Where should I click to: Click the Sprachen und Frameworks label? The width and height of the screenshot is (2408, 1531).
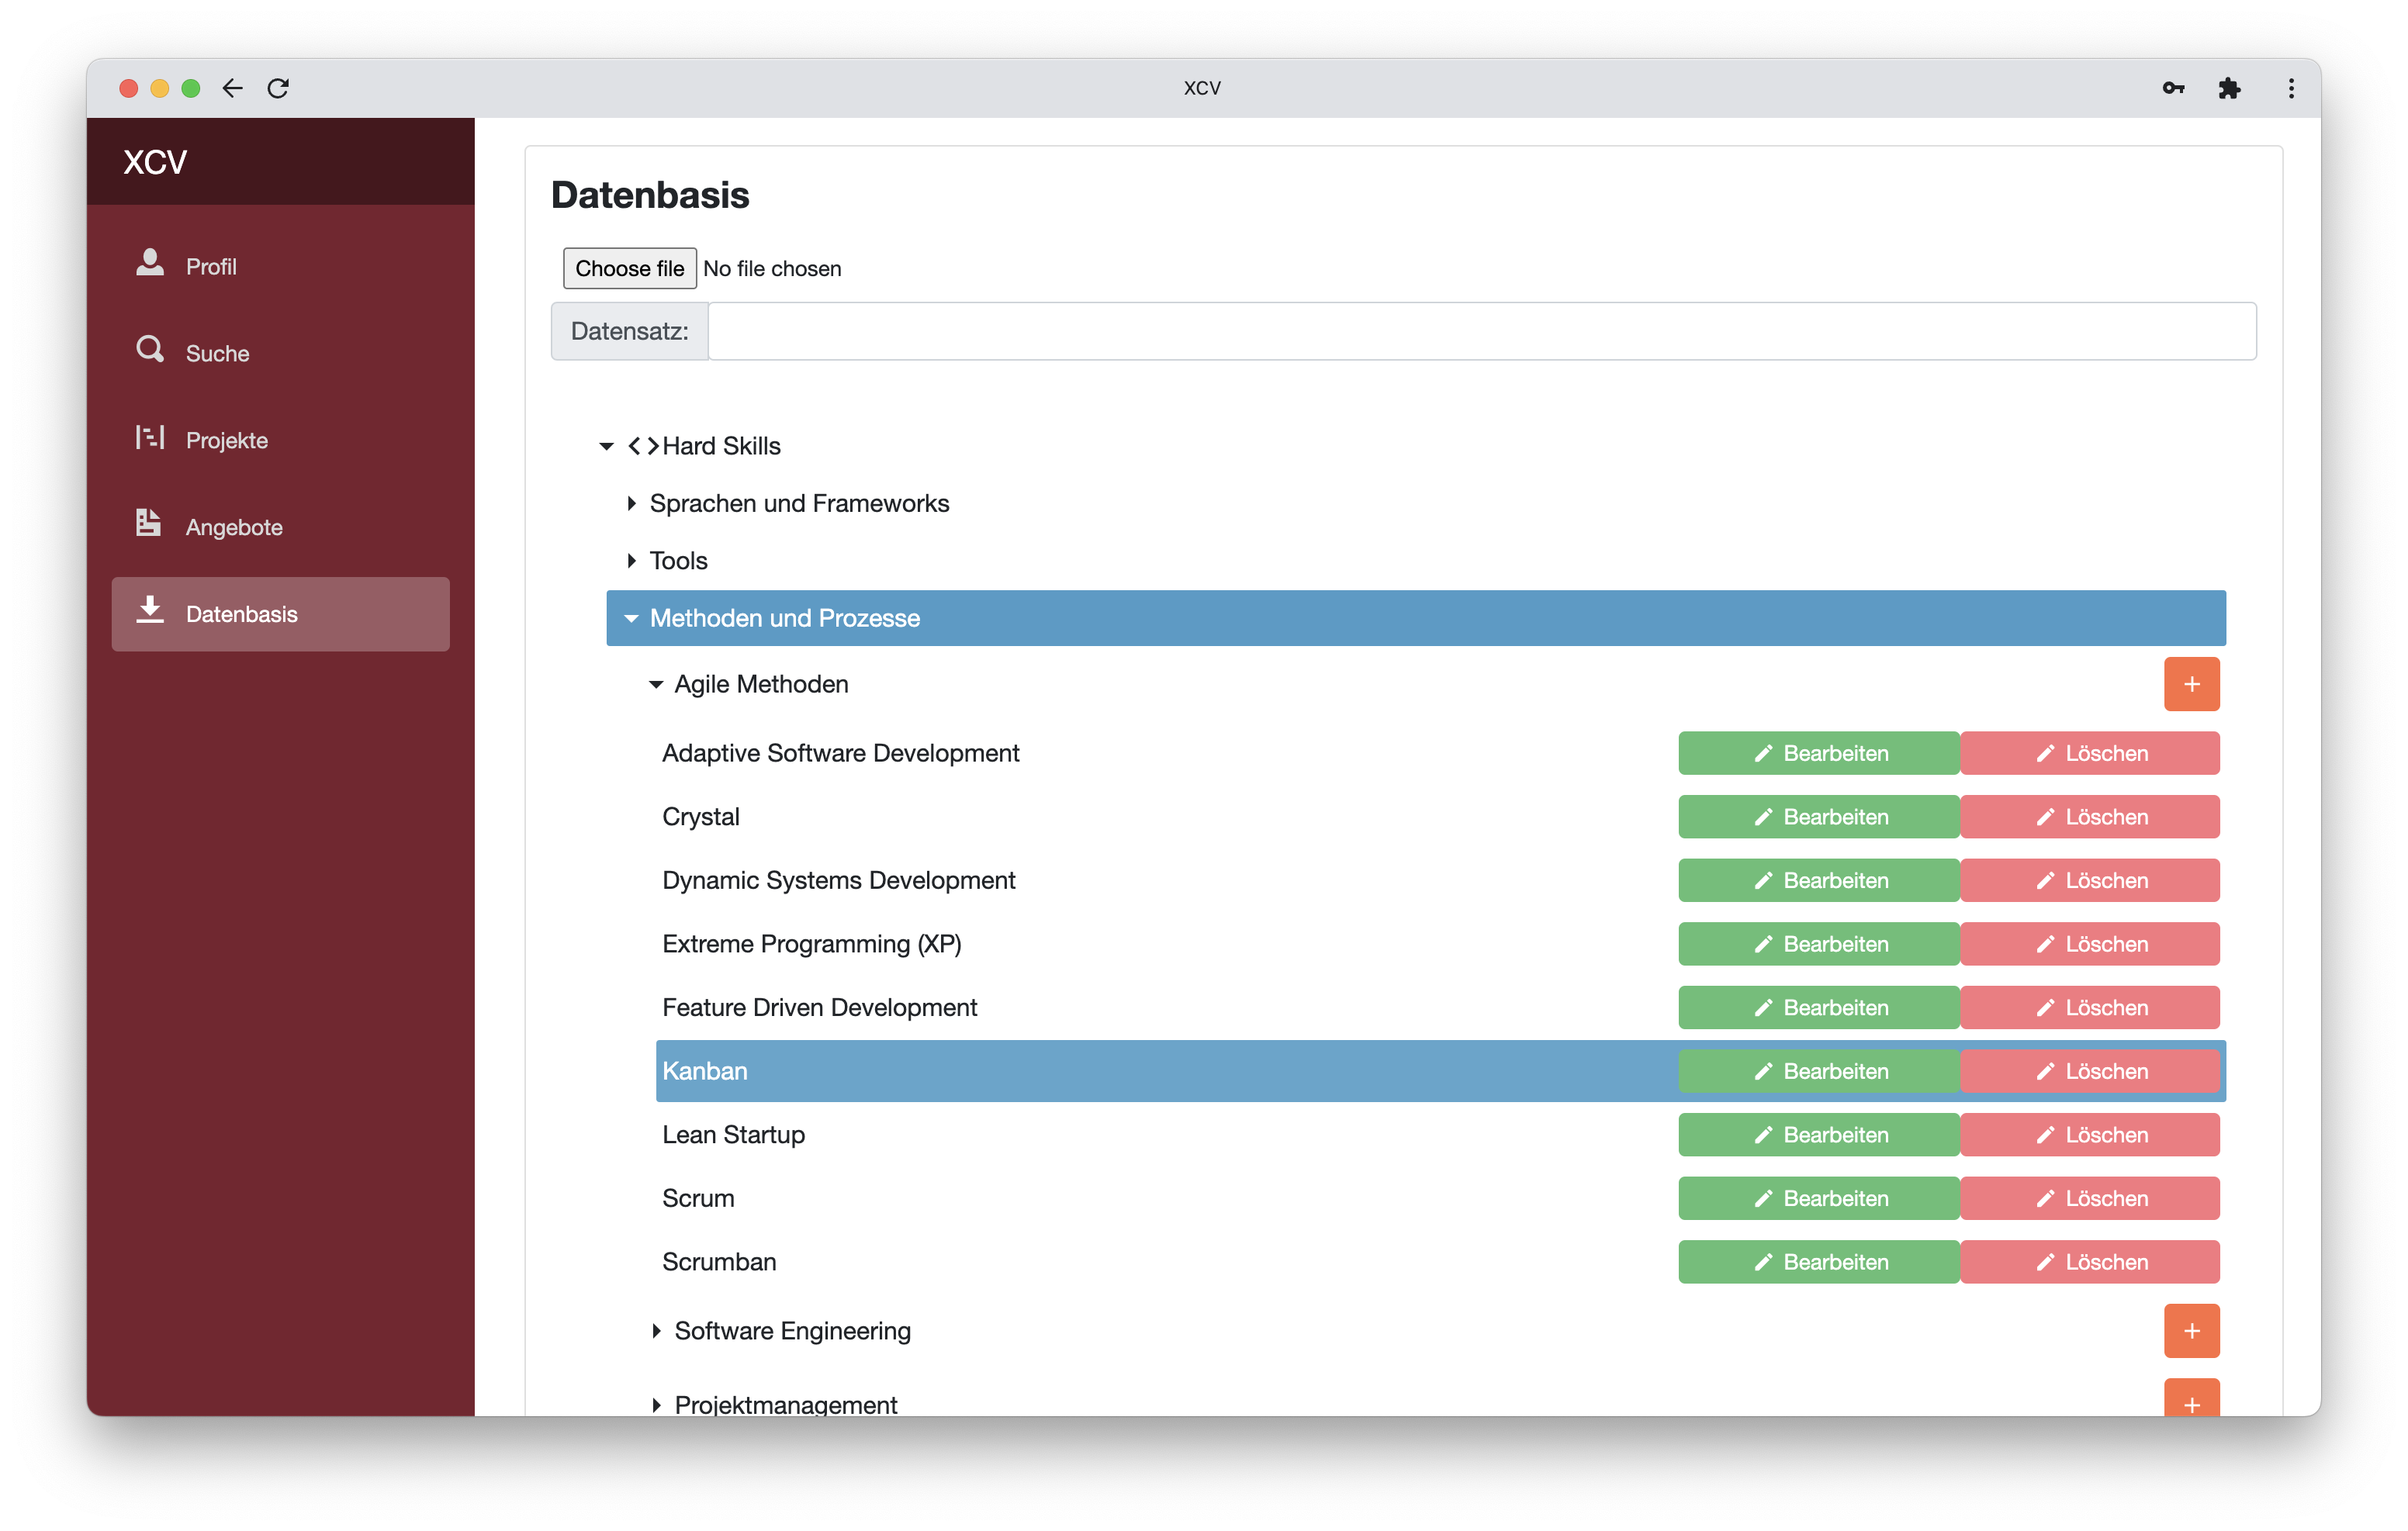pyautogui.click(x=799, y=503)
